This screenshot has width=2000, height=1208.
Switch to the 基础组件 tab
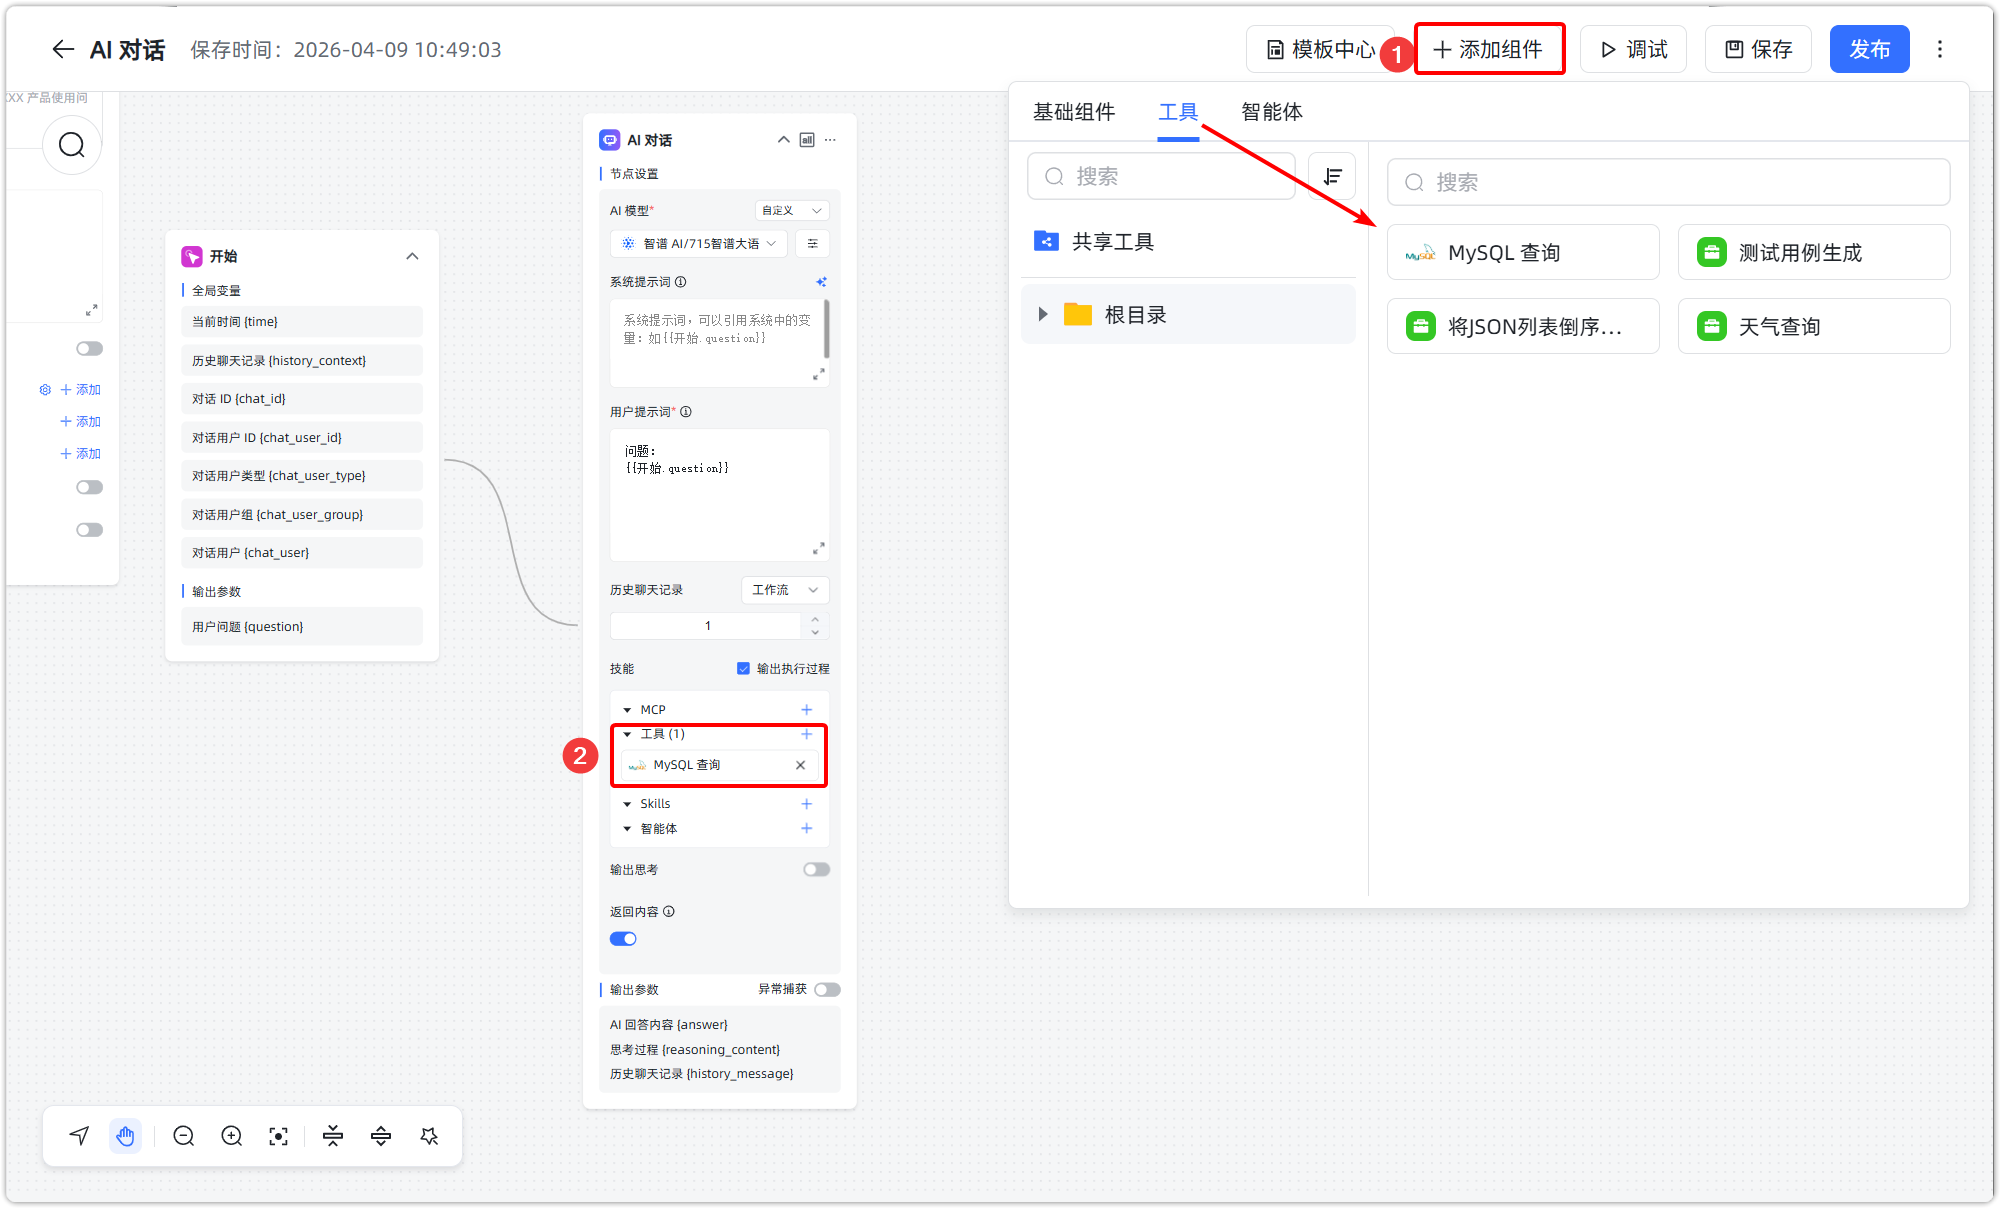click(1074, 112)
